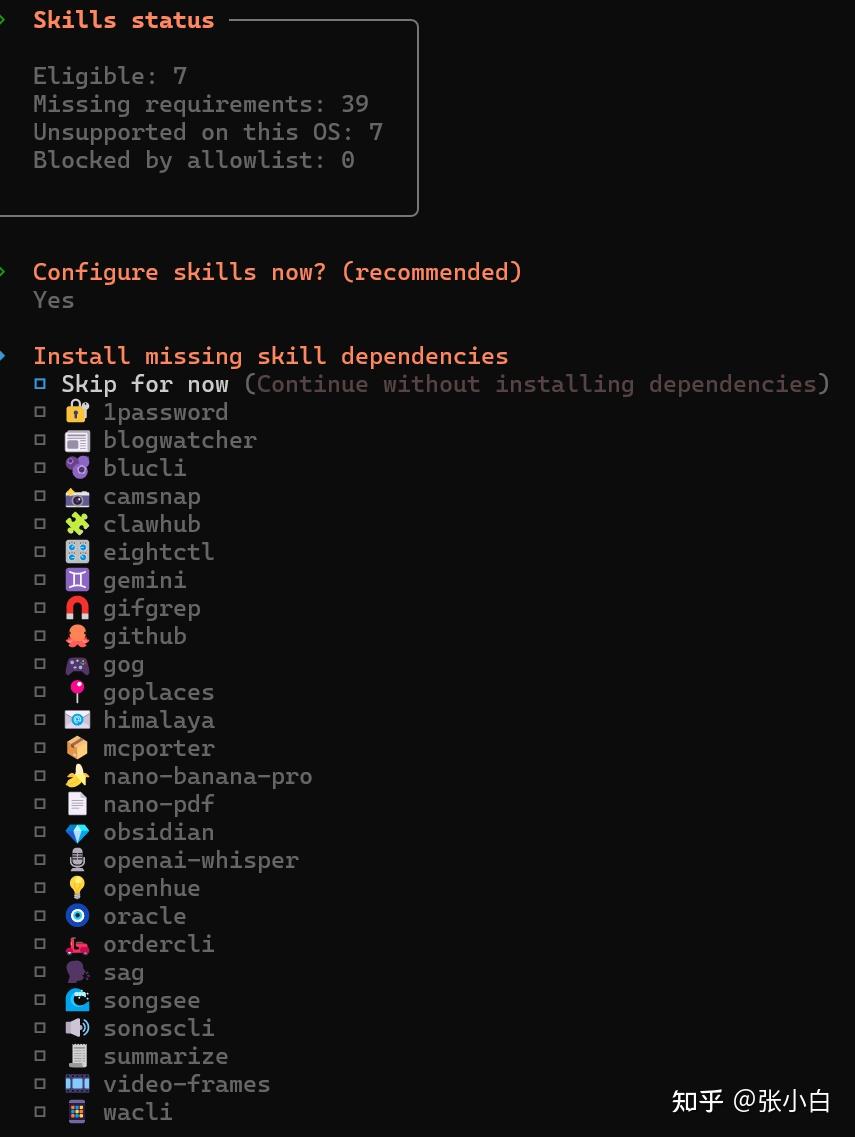Click the Install missing skill dependencies prompt marker

(x=3, y=356)
